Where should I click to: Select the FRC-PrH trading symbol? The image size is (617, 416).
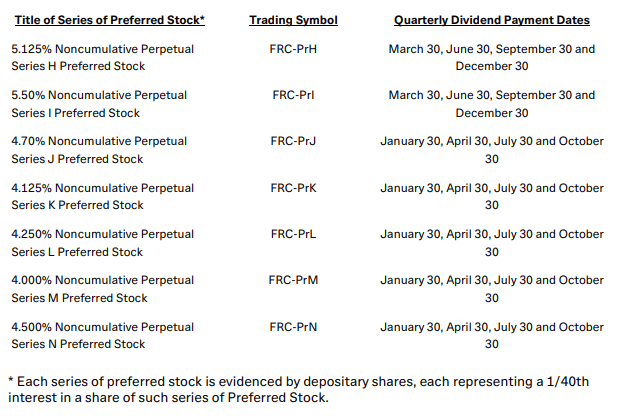[293, 49]
